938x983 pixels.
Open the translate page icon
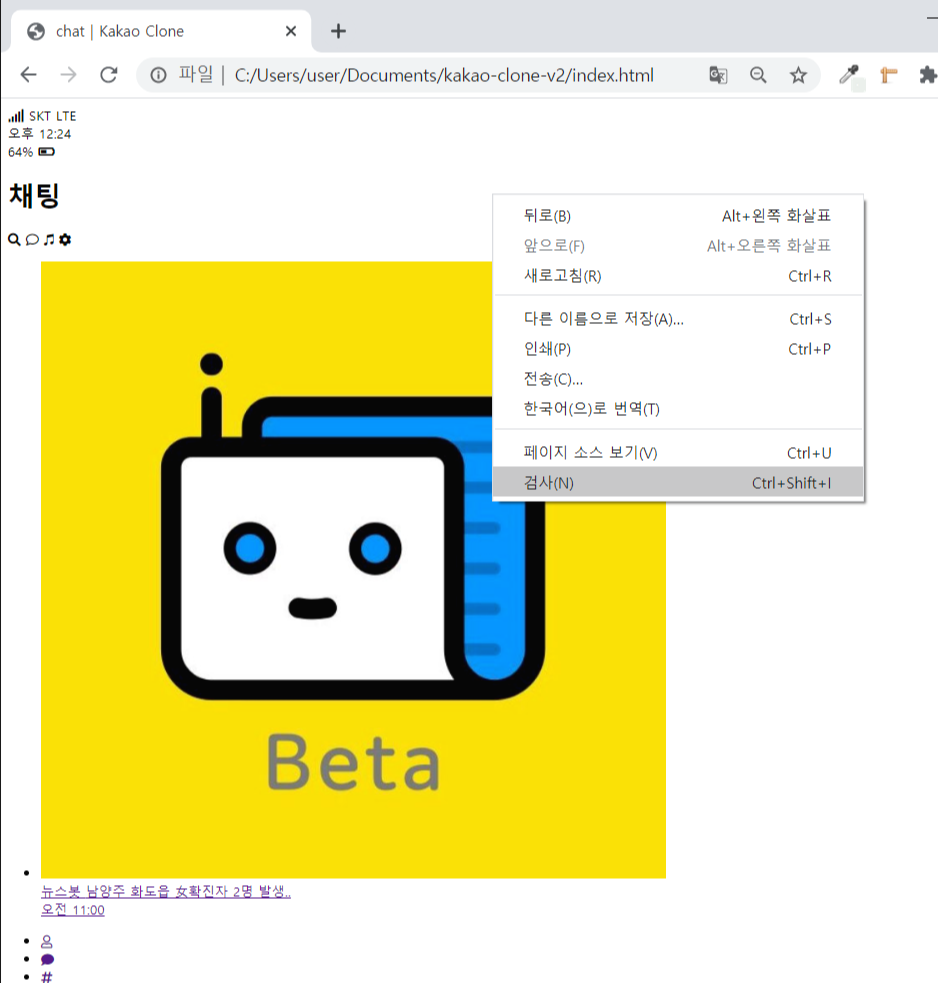(x=718, y=75)
